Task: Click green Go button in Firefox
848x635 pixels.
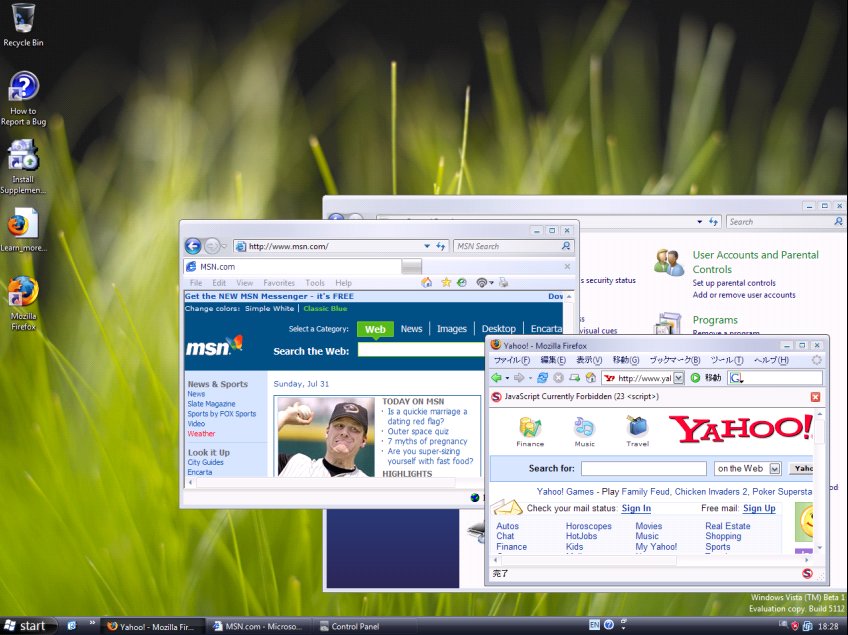Action: (x=695, y=378)
